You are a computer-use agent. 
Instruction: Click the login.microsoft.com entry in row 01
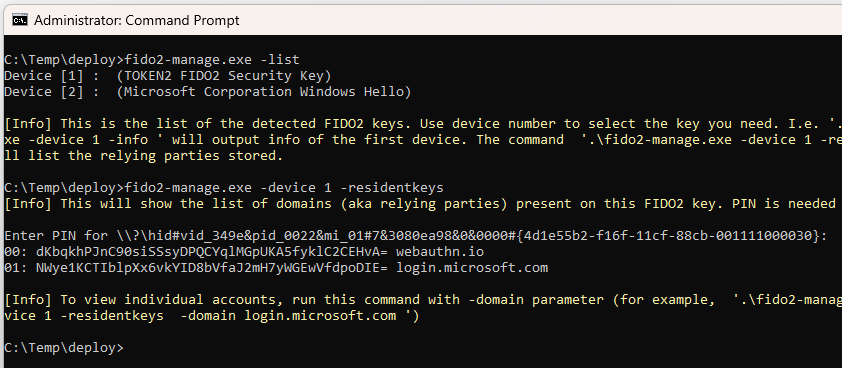[472, 268]
